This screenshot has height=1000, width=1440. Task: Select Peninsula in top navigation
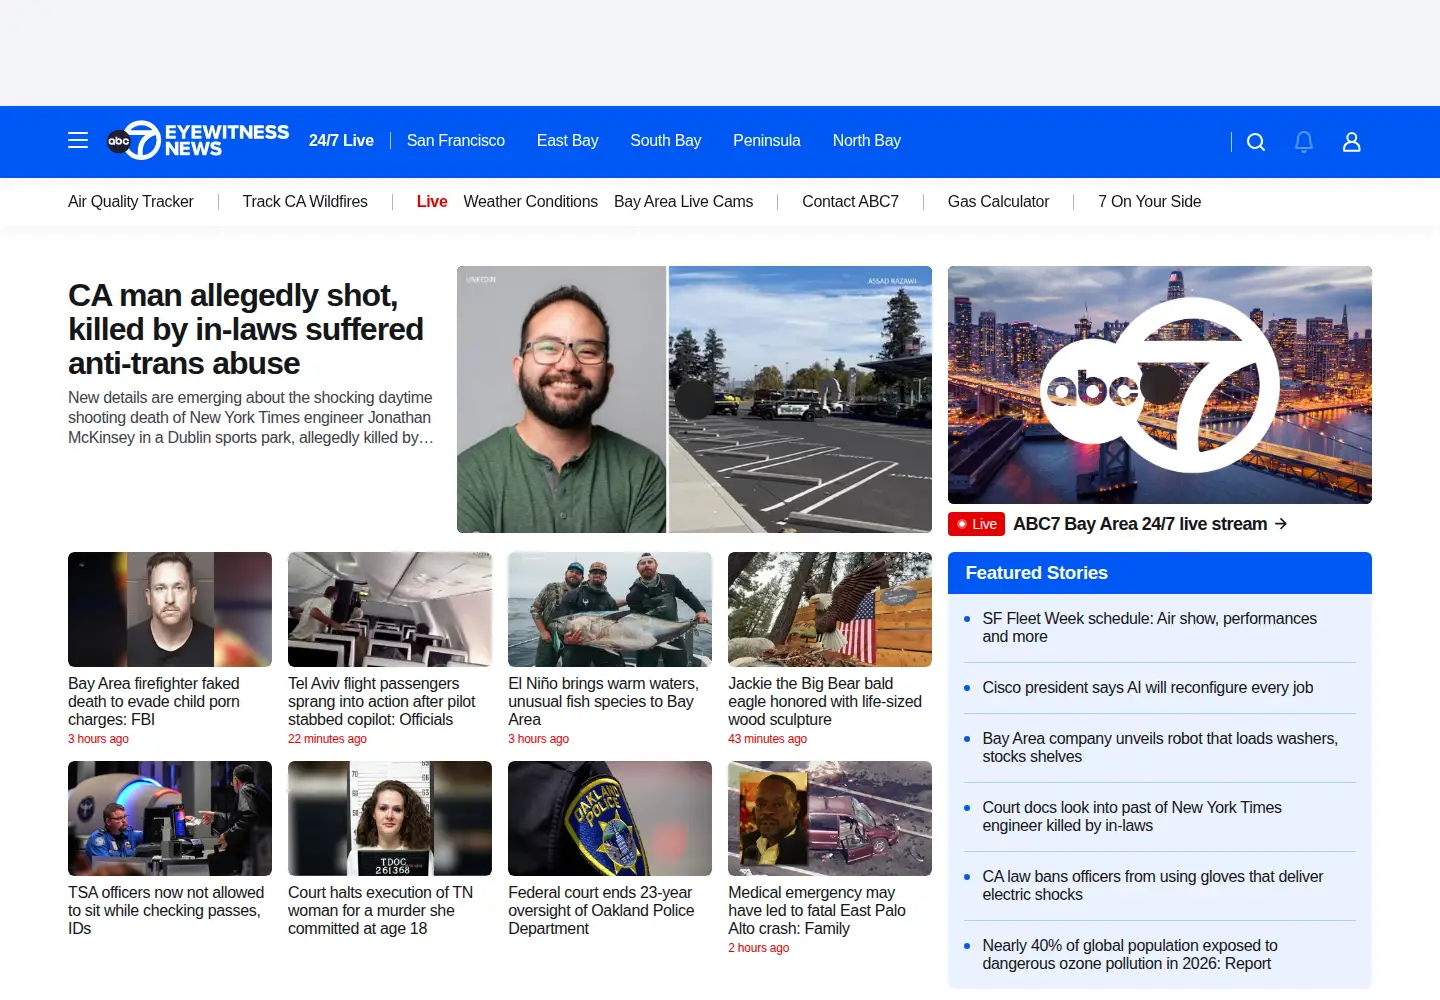click(x=767, y=141)
